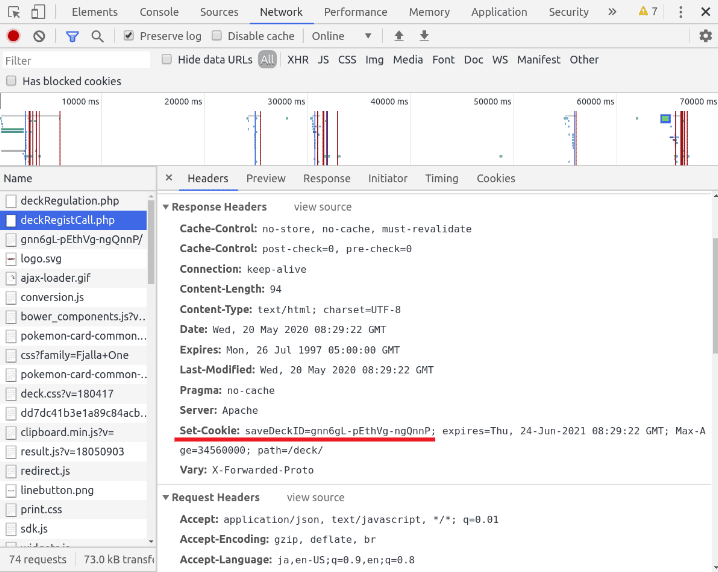Open the Memory tab
This screenshot has height=572, width=718.
click(x=429, y=12)
